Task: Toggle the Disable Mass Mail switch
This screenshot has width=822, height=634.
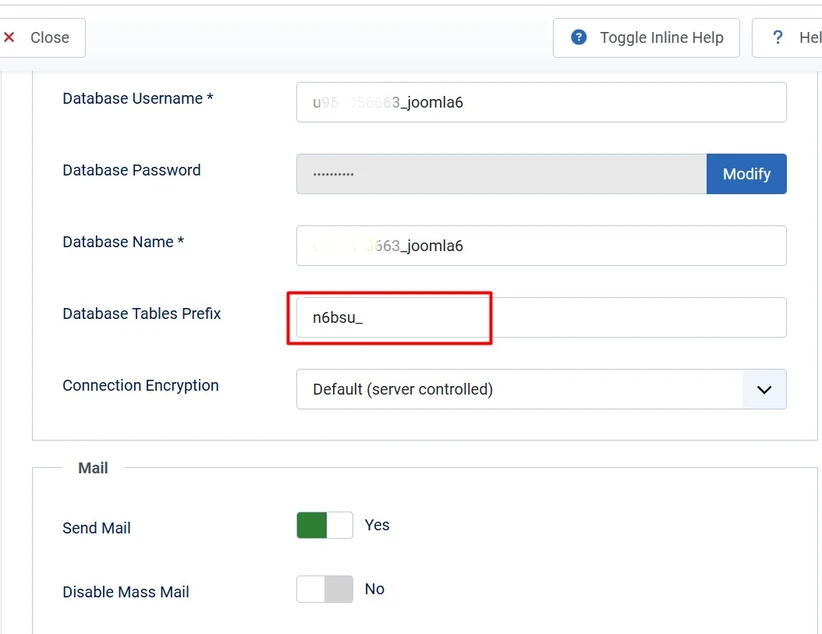Action: 325,589
